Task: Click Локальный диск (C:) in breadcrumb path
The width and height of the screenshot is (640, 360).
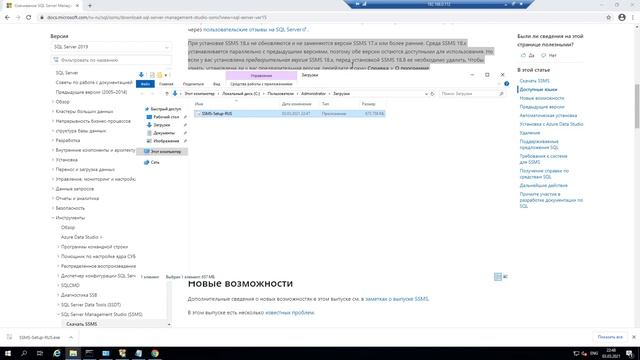Action: pos(241,93)
